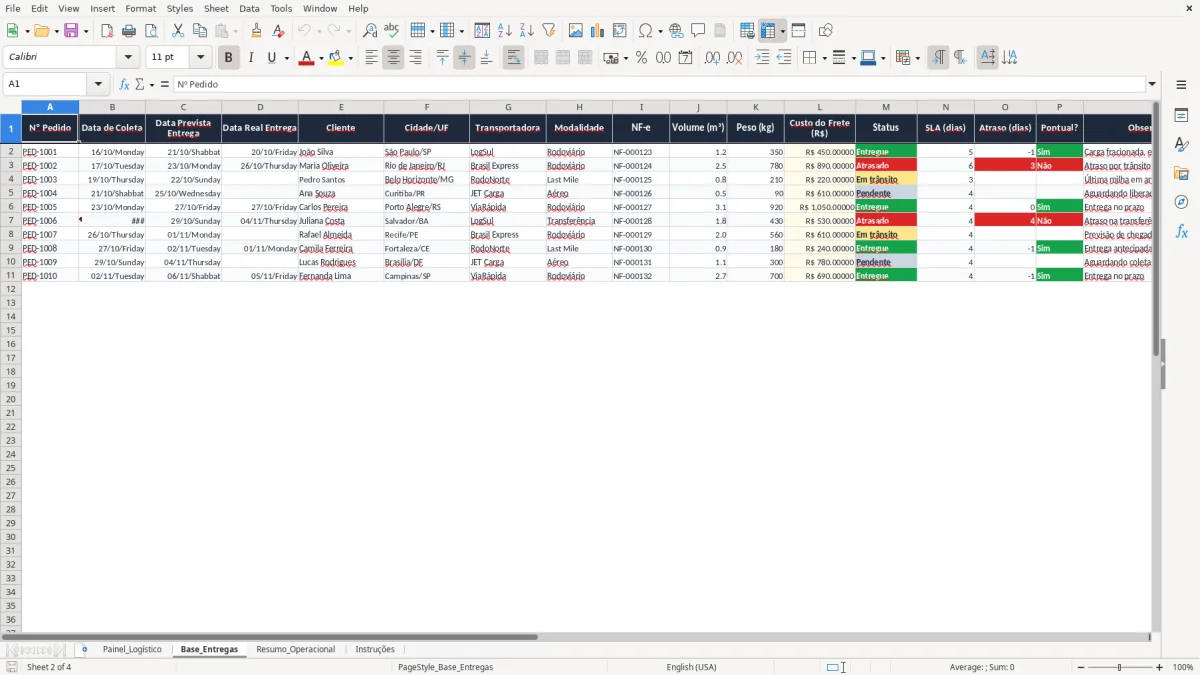Open the sidebar Functions panel
Screen dimensions: 1200x675
[x=1181, y=231]
